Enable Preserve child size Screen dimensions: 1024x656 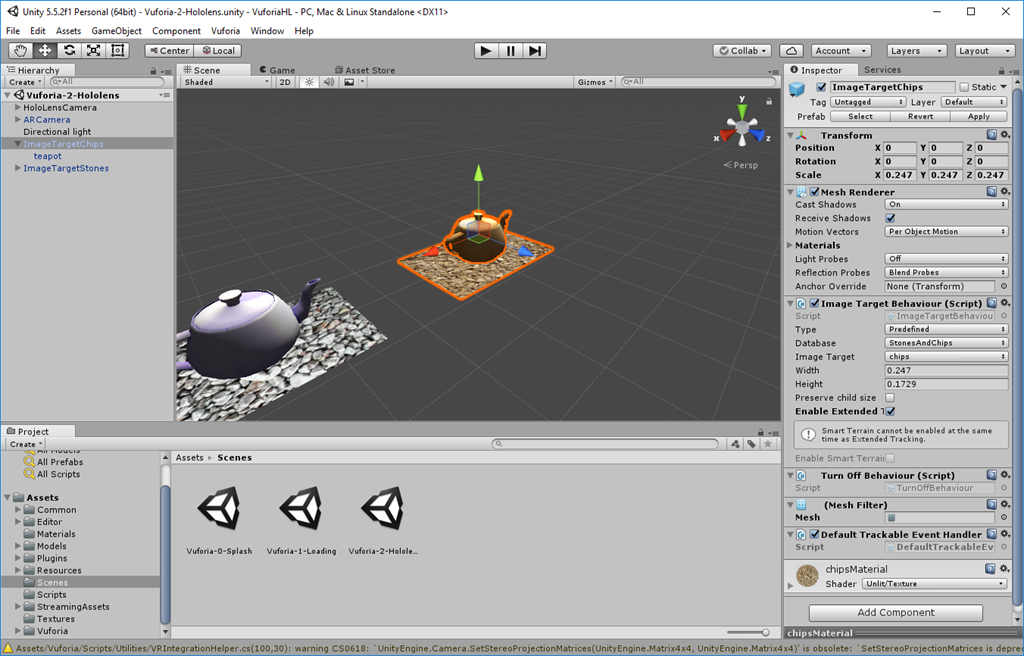890,397
